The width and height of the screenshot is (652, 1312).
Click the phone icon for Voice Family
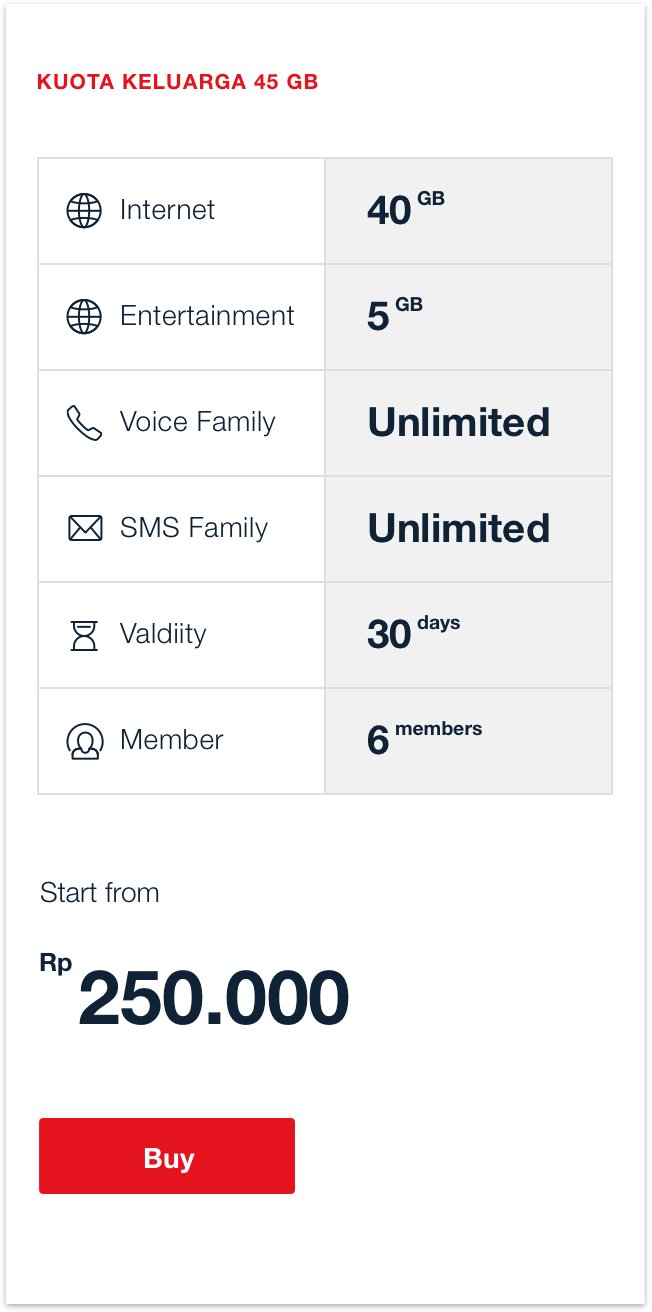click(x=84, y=423)
